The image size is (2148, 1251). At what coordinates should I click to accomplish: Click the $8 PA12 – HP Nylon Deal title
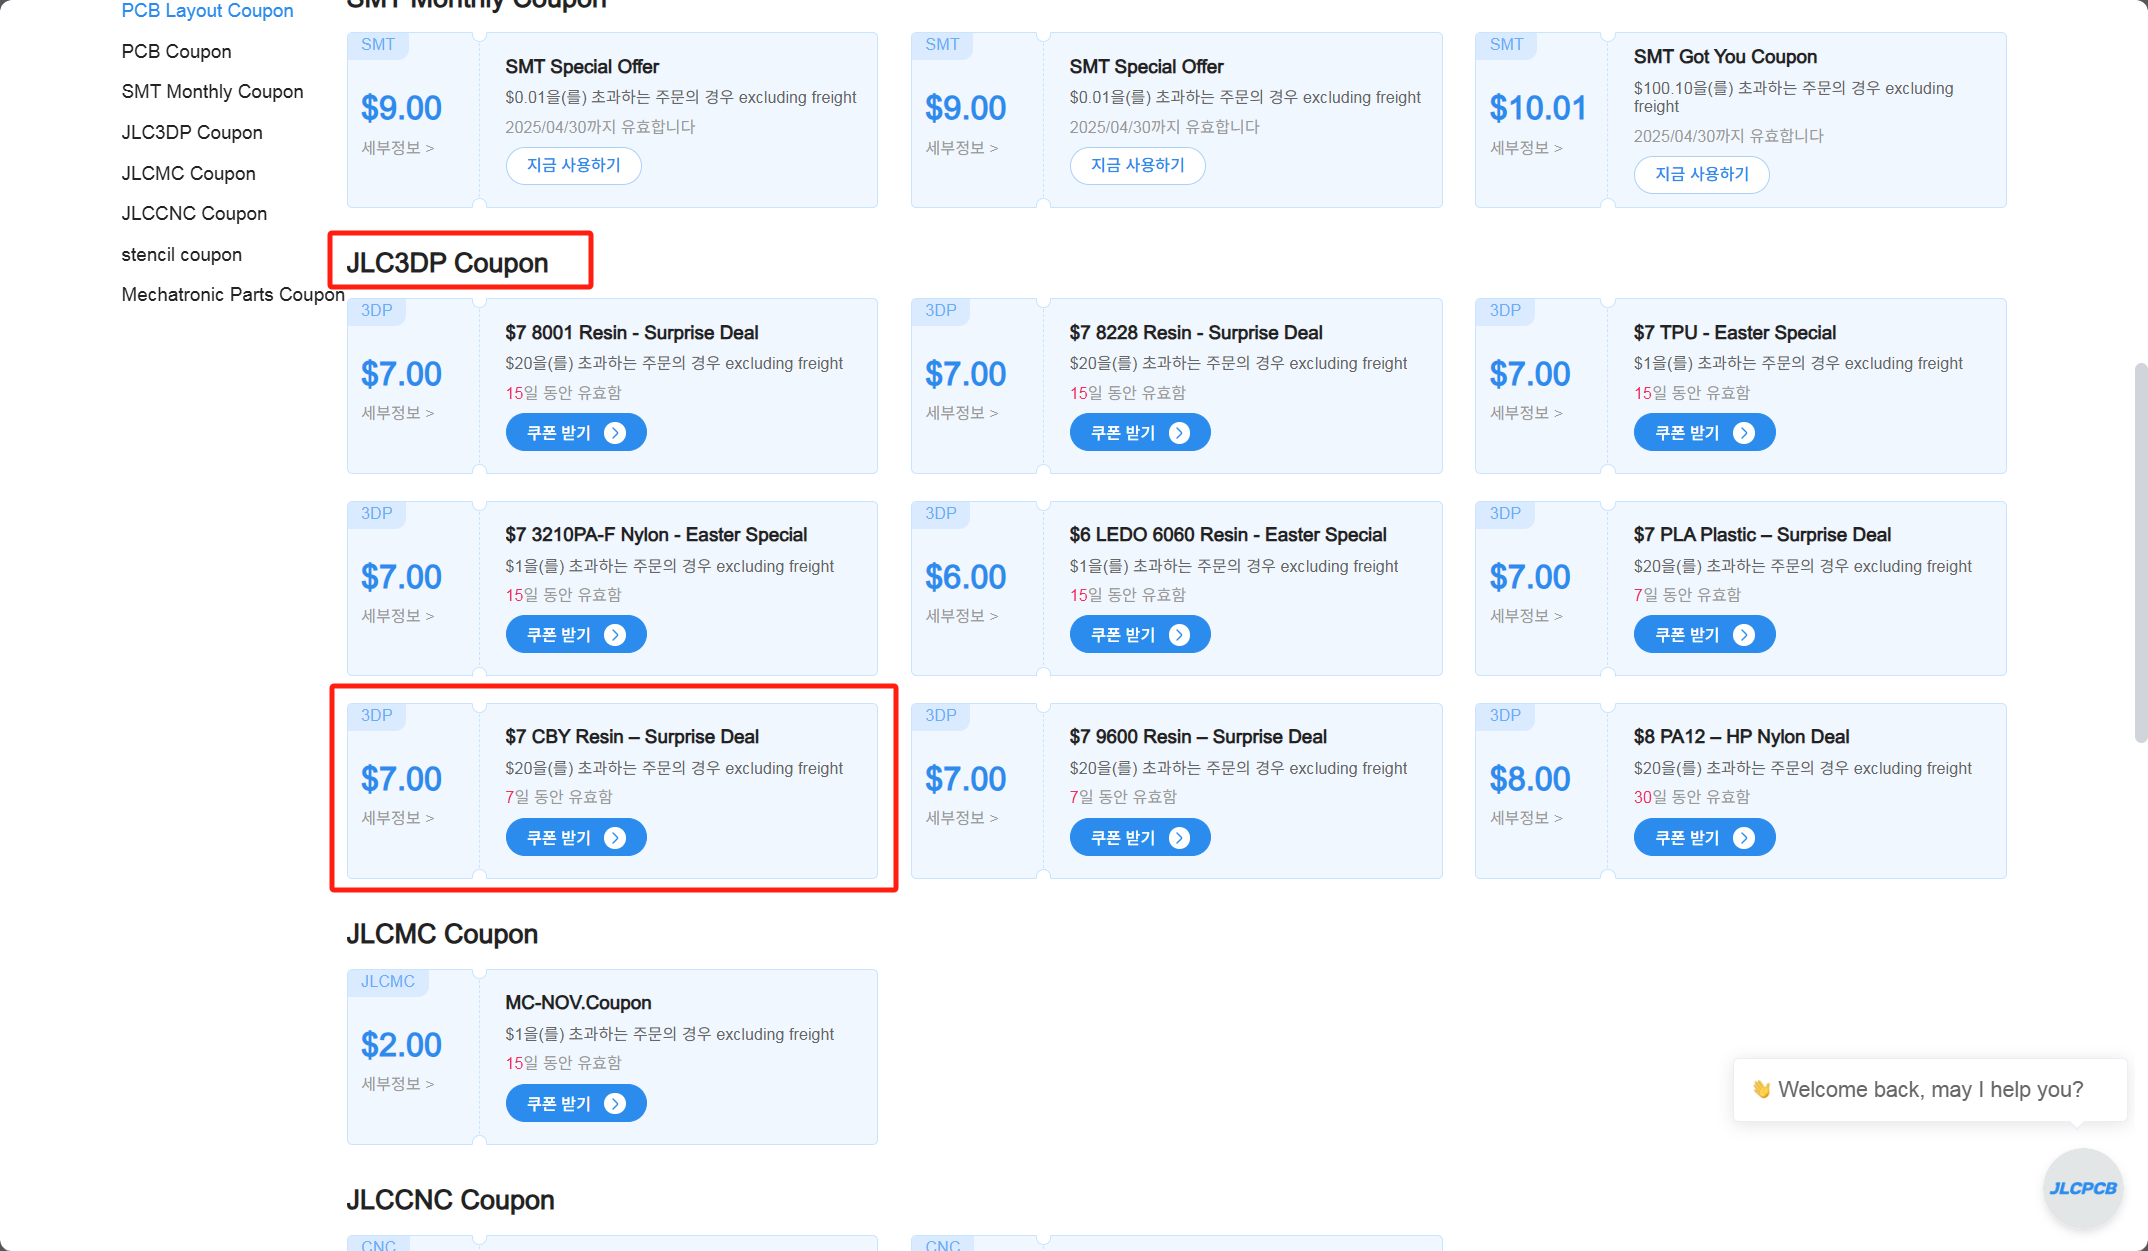(x=1741, y=737)
